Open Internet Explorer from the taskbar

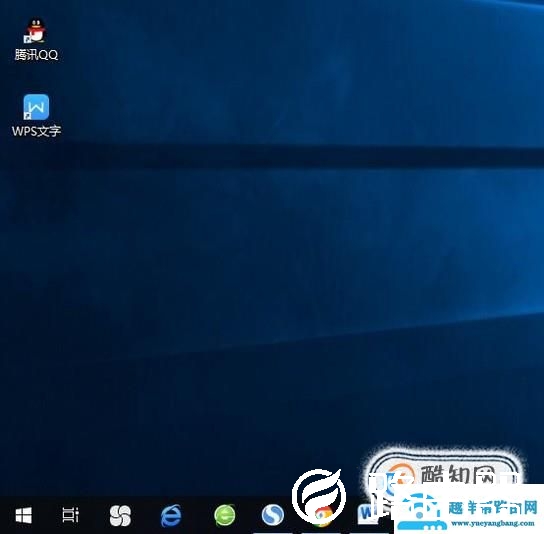point(171,515)
